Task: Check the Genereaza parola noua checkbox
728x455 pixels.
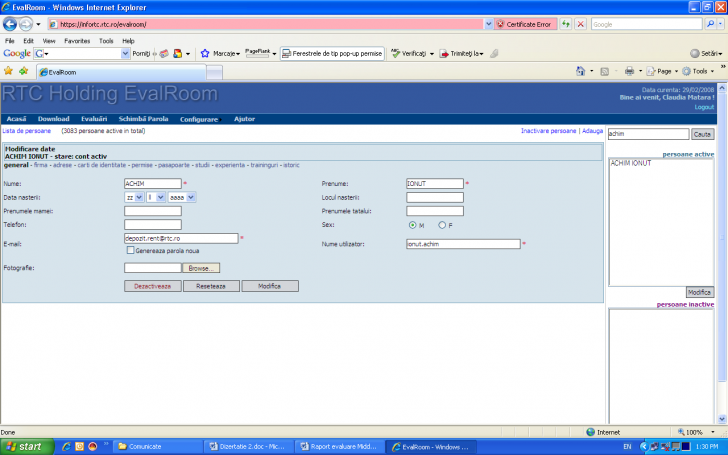Action: (130, 250)
